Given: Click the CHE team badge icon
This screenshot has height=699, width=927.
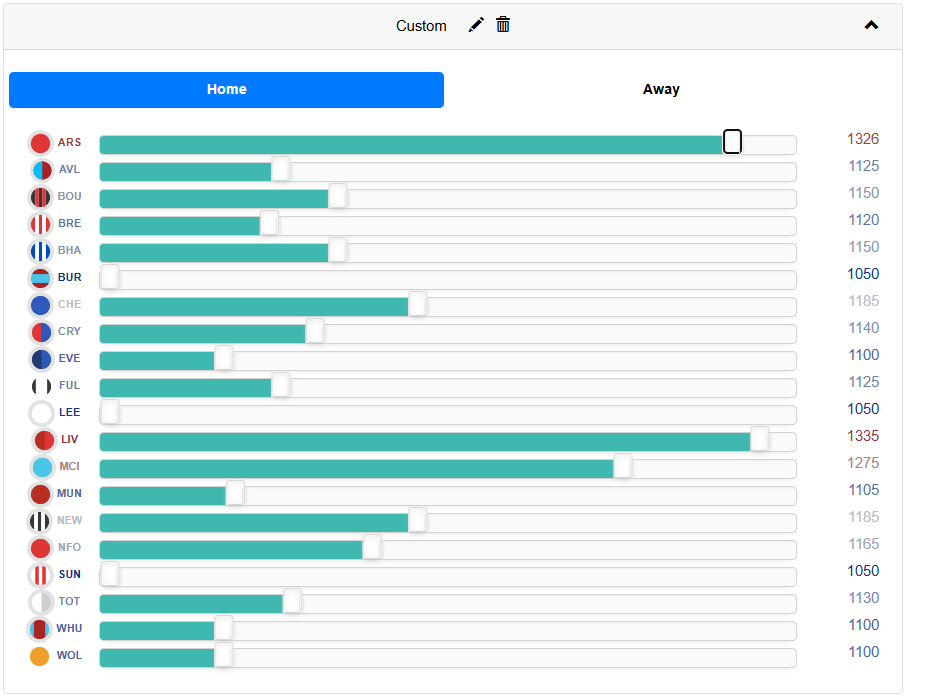Looking at the screenshot, I should [x=40, y=305].
